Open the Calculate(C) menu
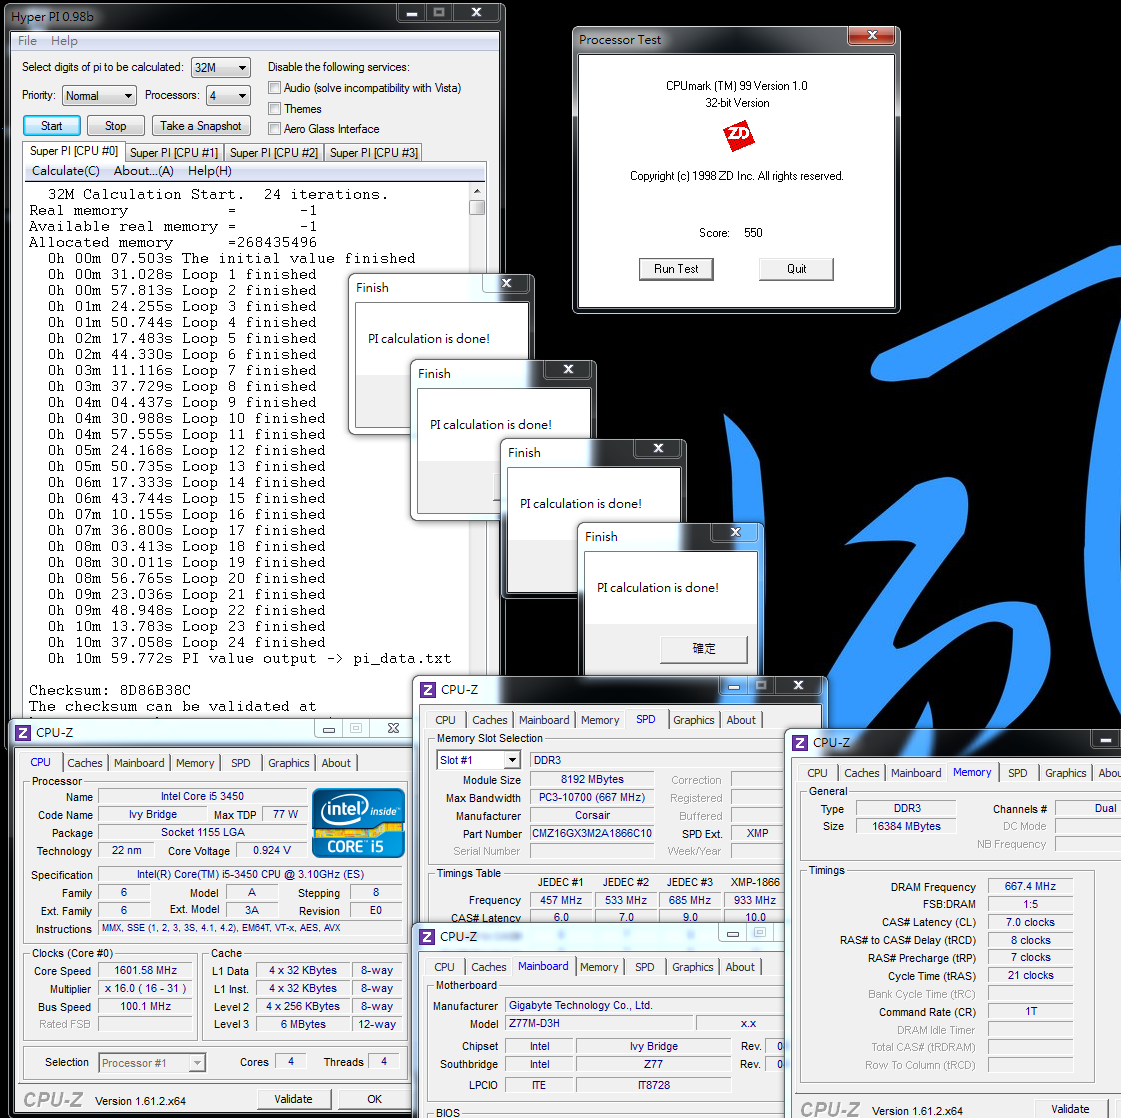 pos(66,171)
